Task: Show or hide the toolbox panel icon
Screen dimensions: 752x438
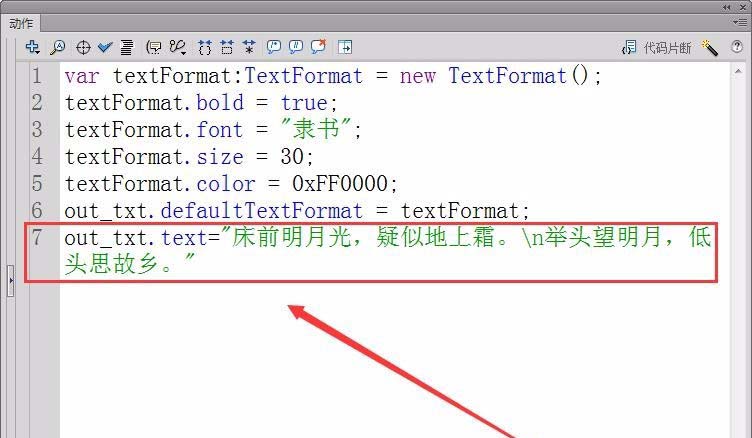Action: point(345,47)
